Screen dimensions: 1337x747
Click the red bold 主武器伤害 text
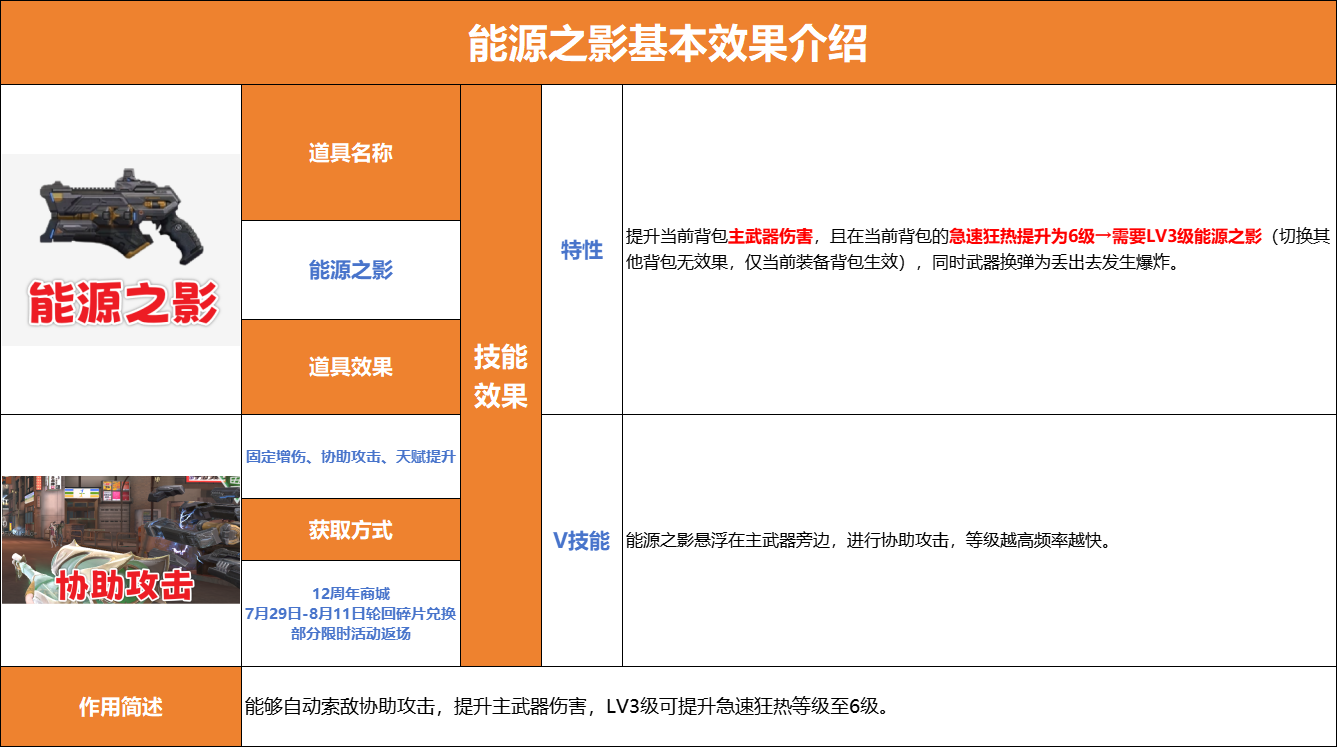(770, 238)
